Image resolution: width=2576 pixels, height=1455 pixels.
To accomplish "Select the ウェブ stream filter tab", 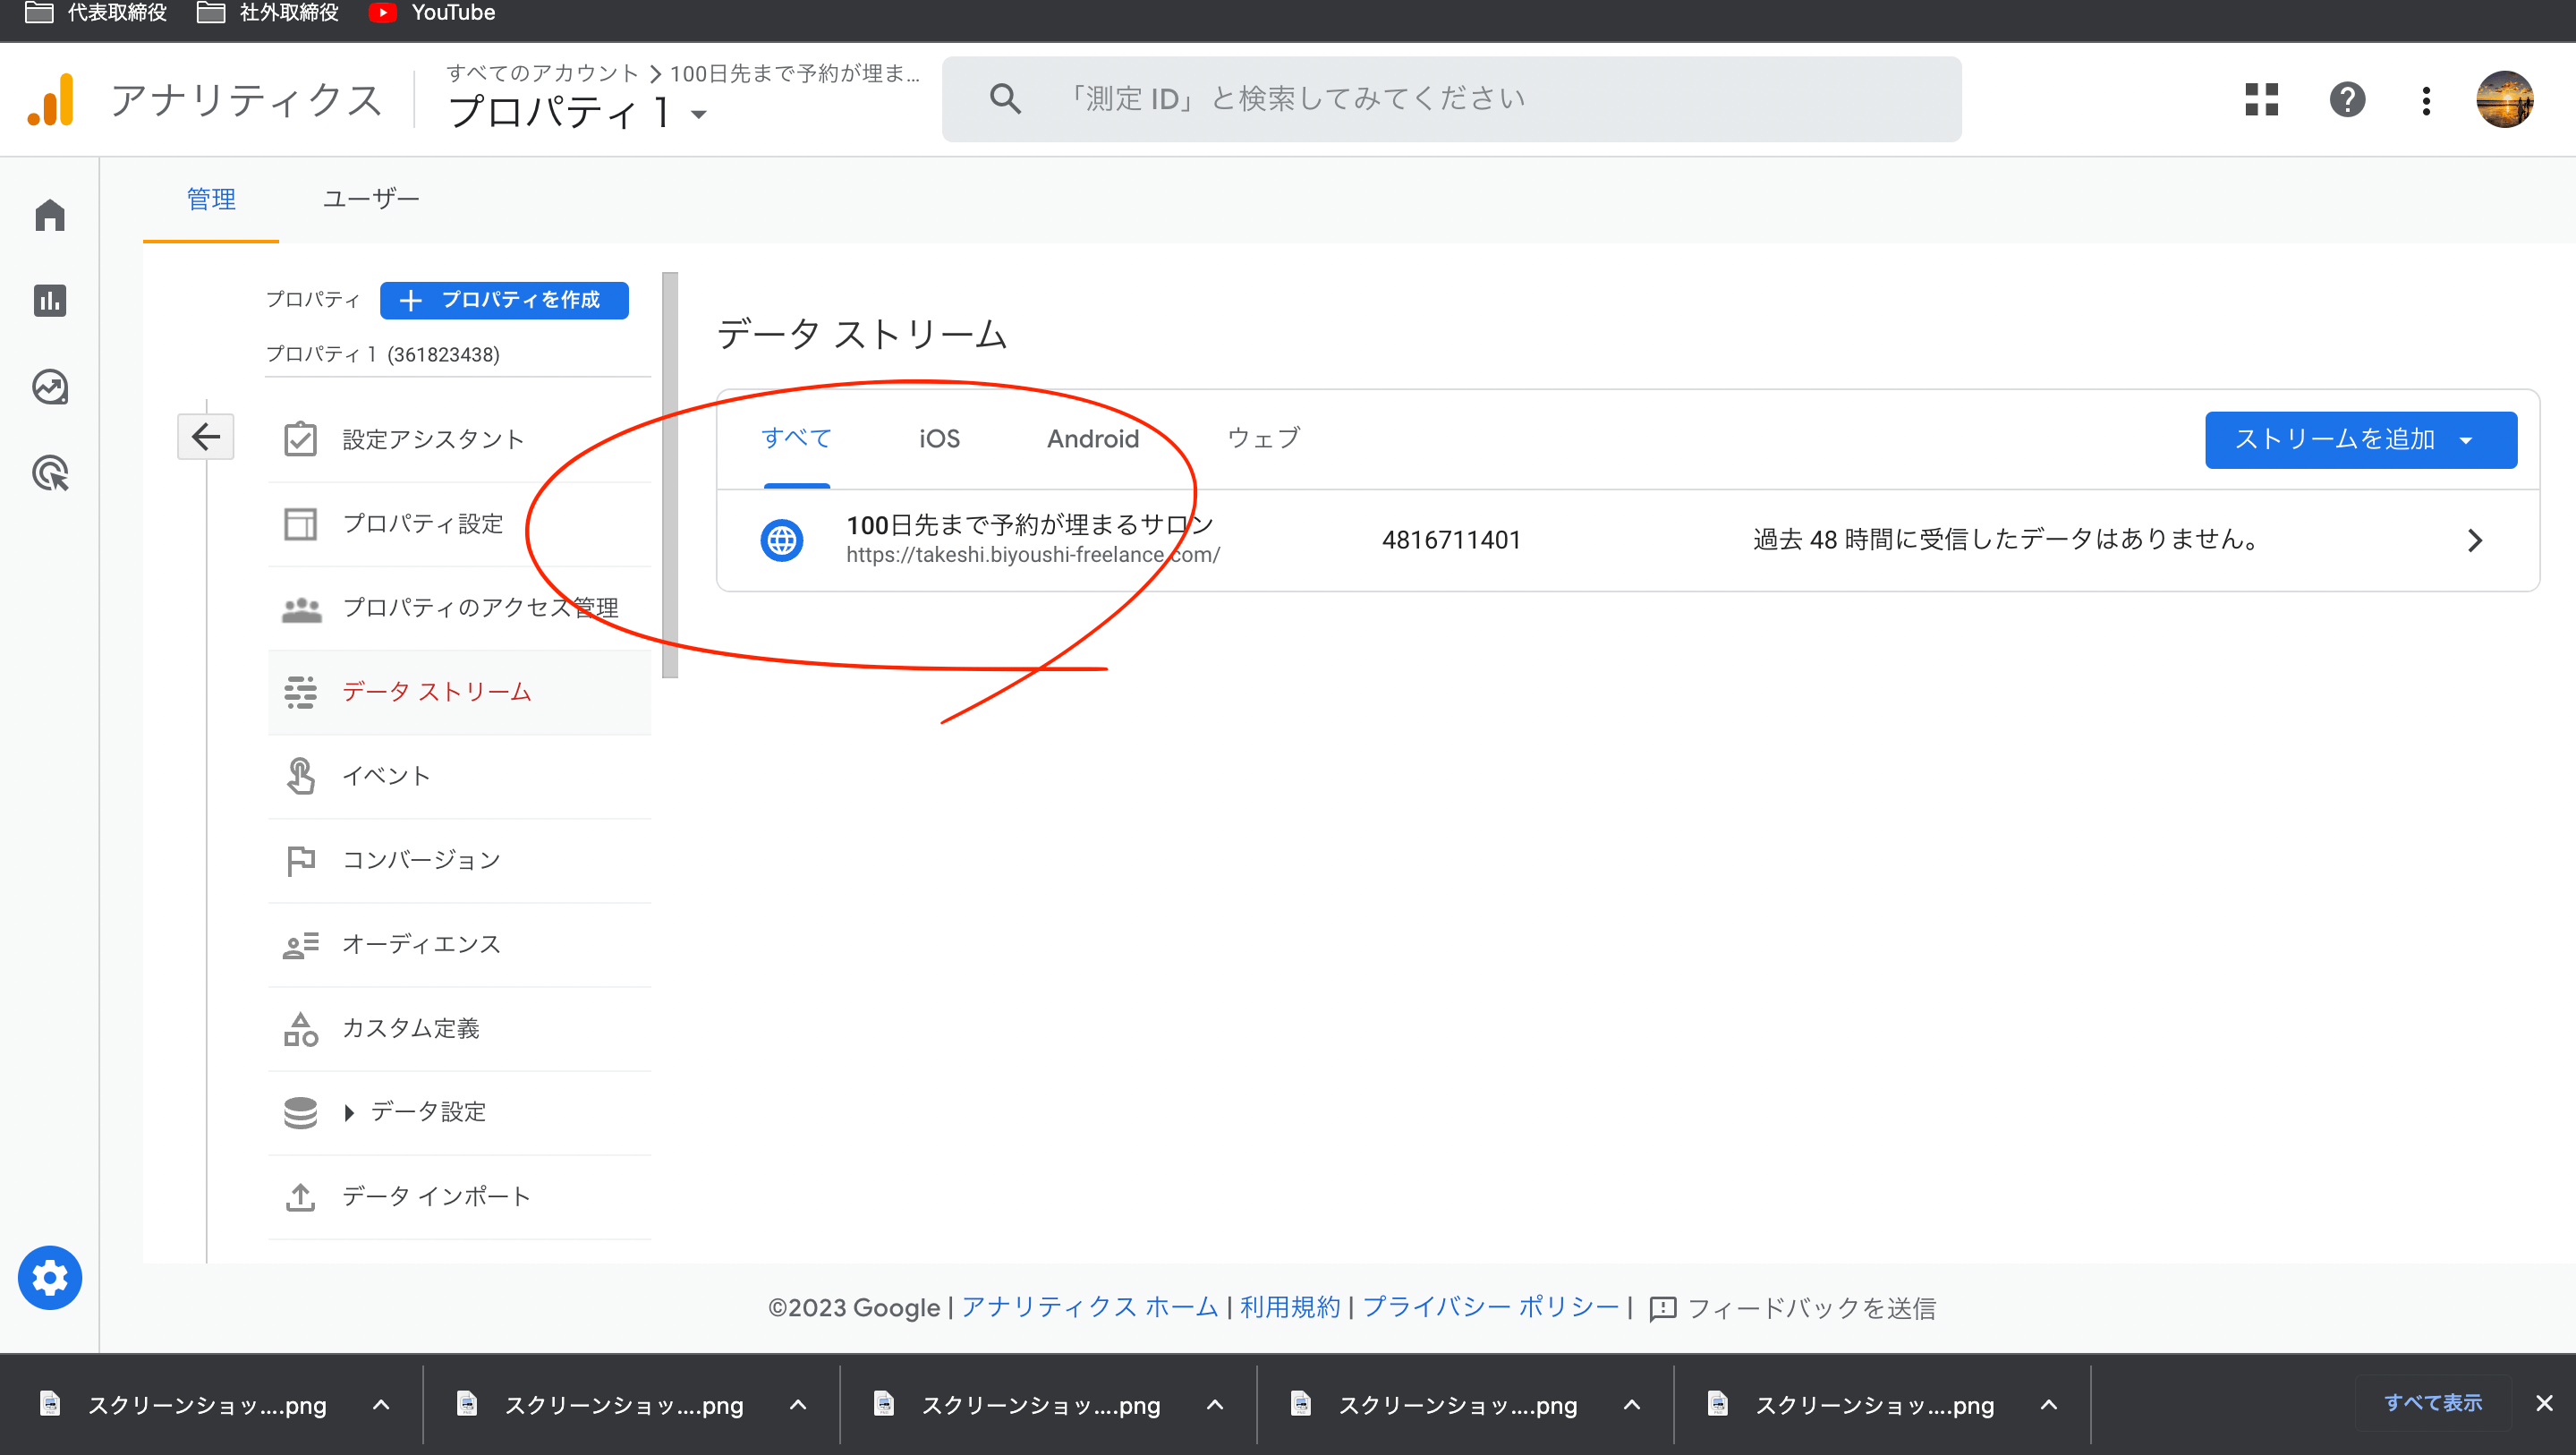I will [x=1263, y=439].
